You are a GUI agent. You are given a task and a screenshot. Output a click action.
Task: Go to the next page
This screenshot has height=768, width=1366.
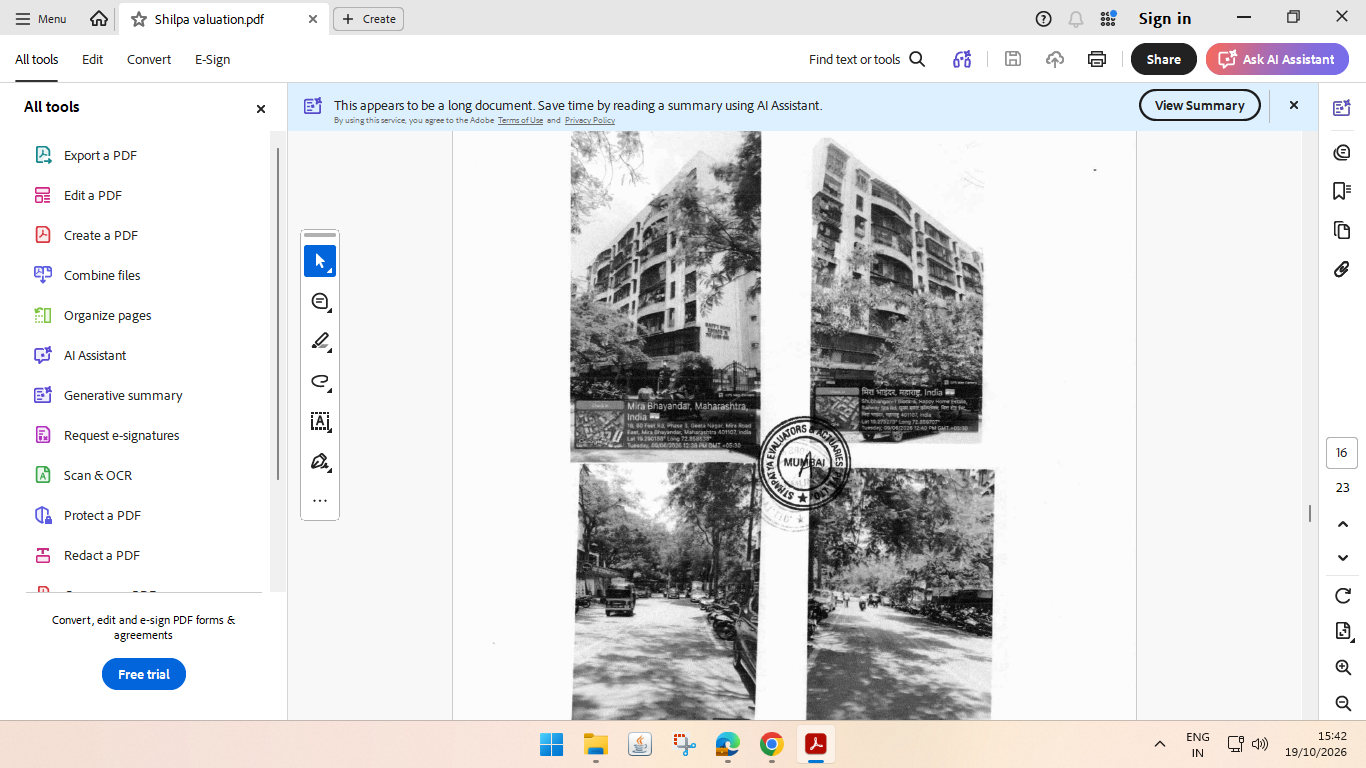pyautogui.click(x=1343, y=557)
